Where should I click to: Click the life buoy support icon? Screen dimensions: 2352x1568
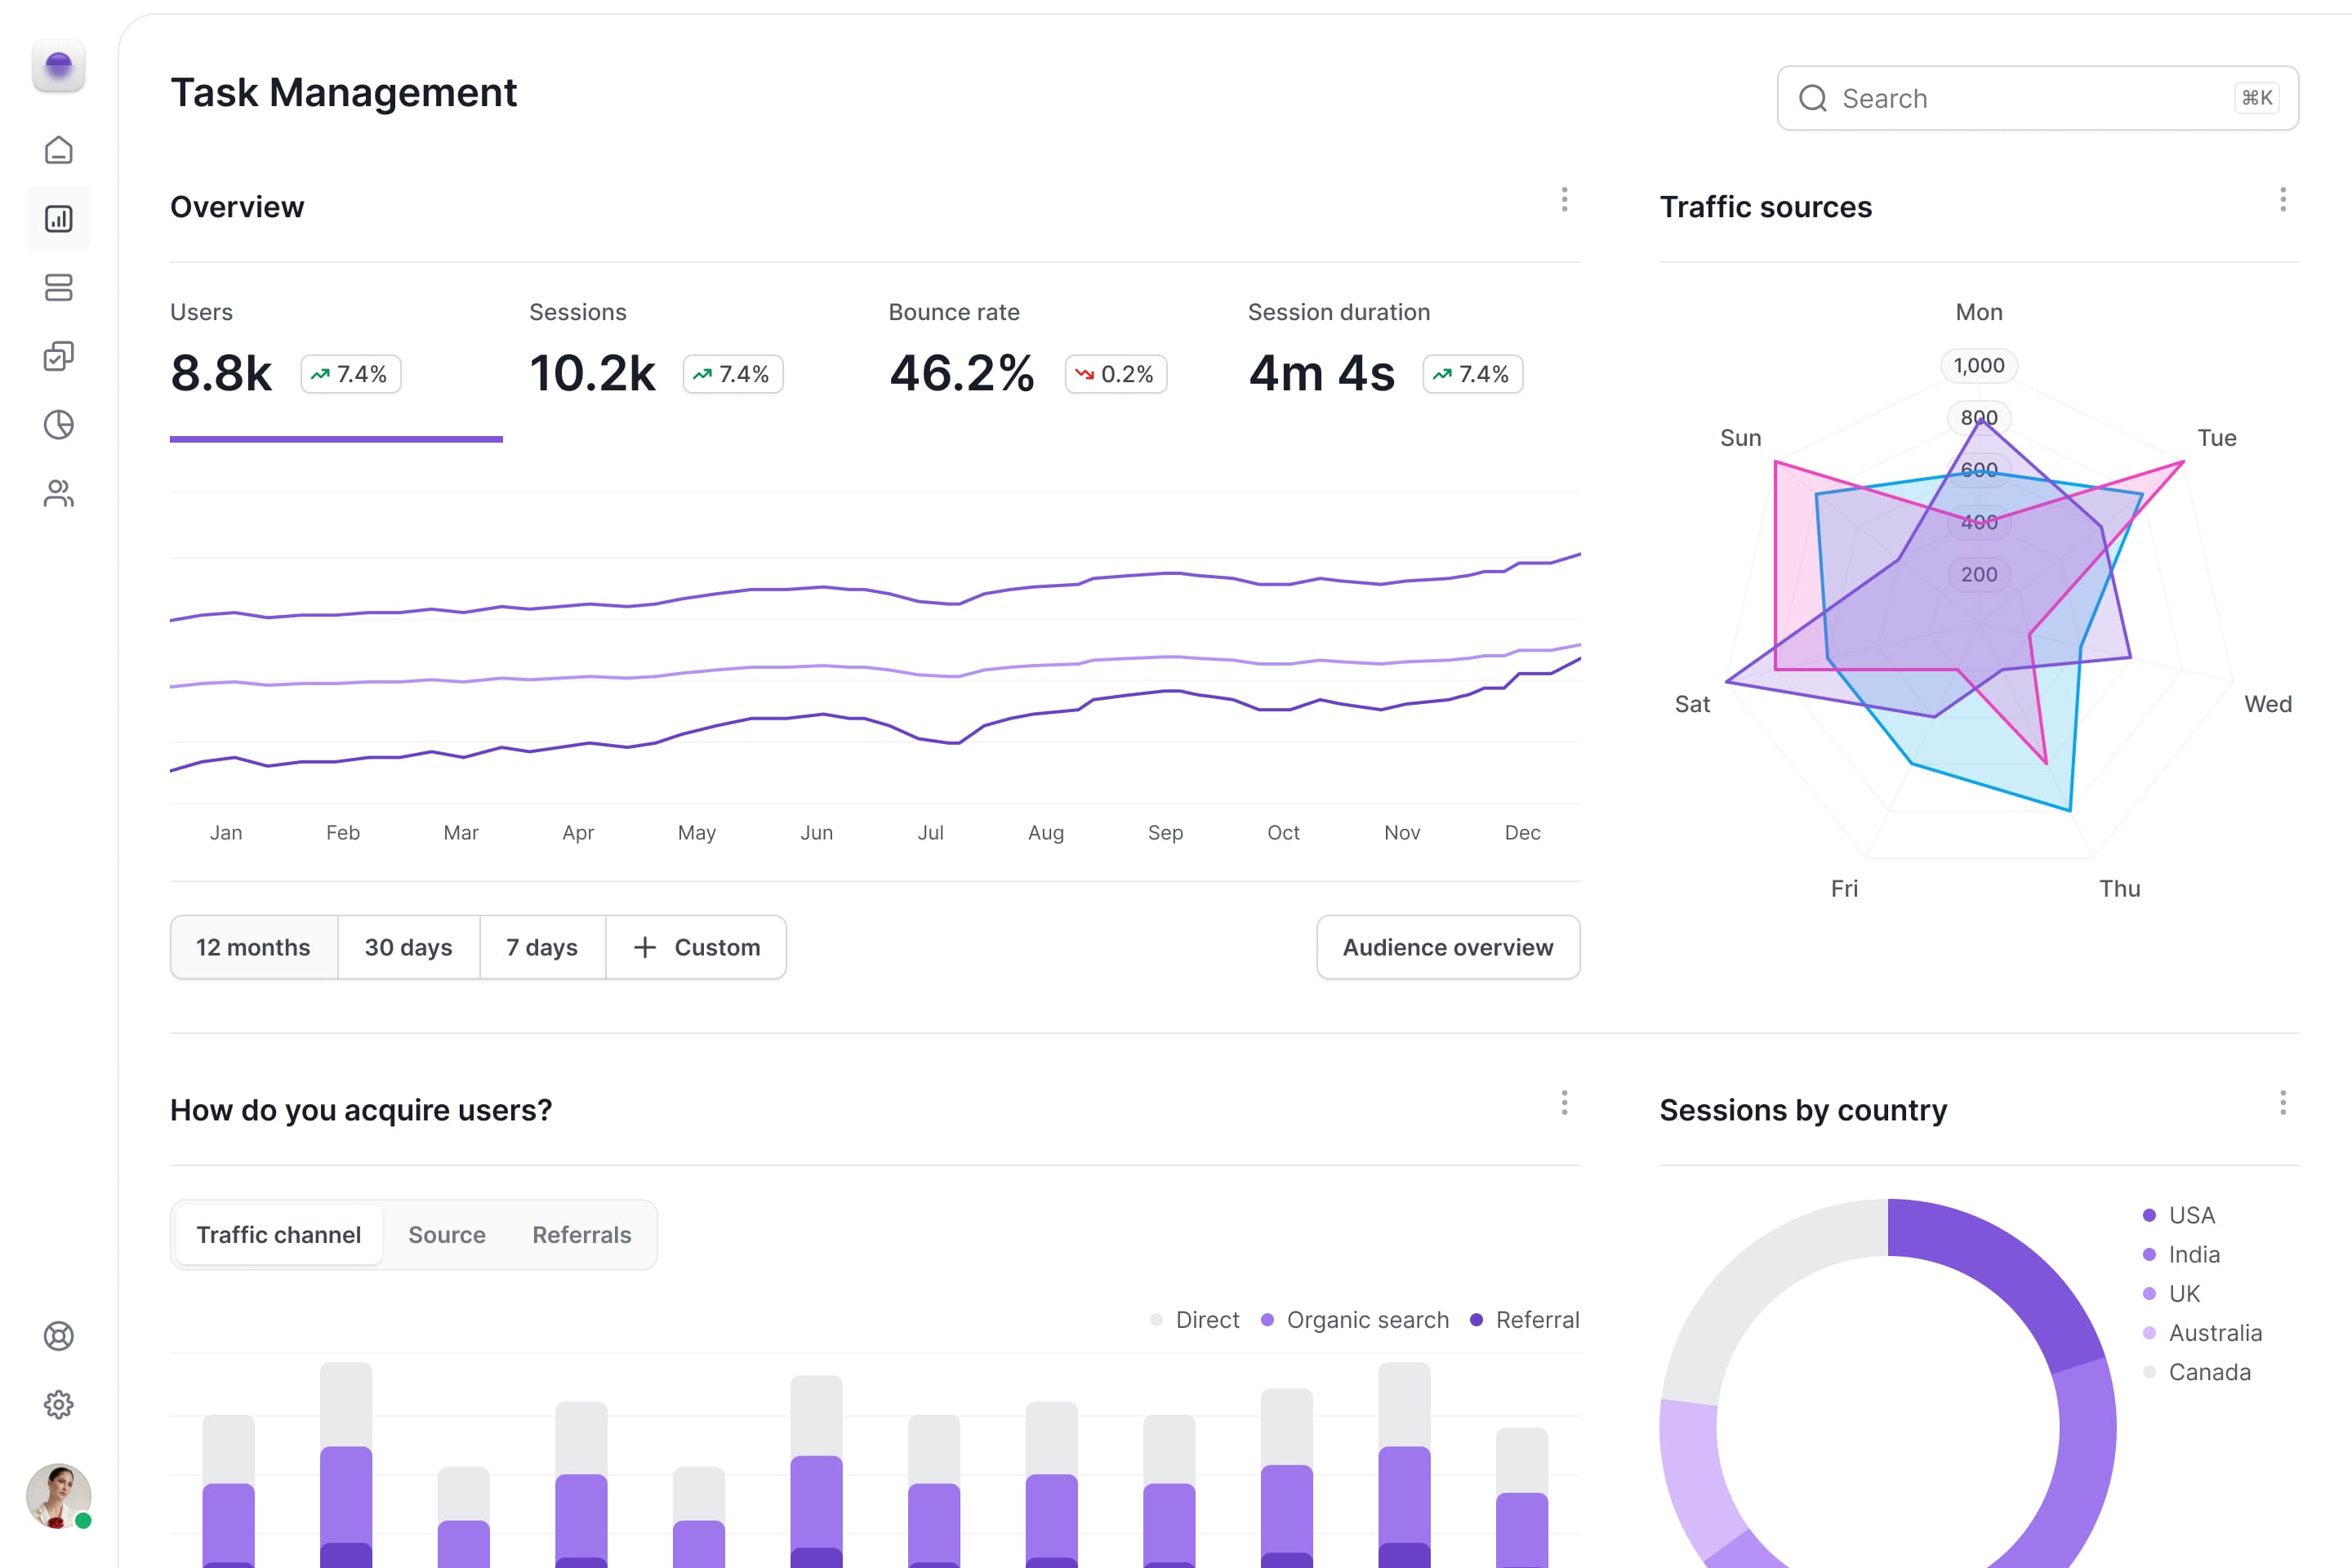[x=59, y=1336]
